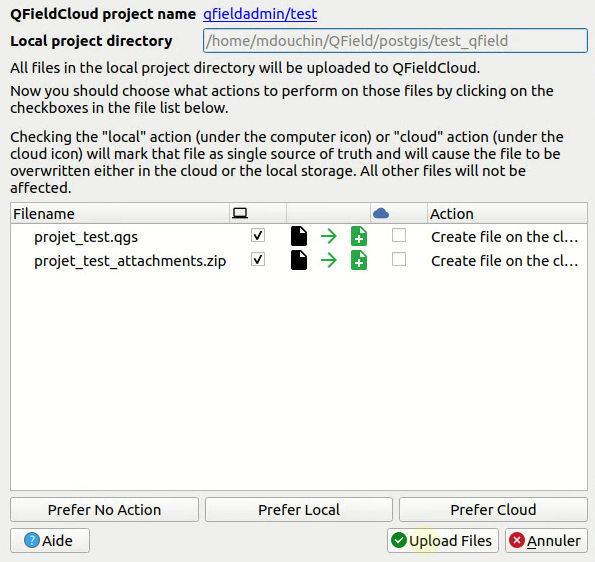The width and height of the screenshot is (595, 562).
Task: Click the blue cloud icon in the column header
Action: 381,214
